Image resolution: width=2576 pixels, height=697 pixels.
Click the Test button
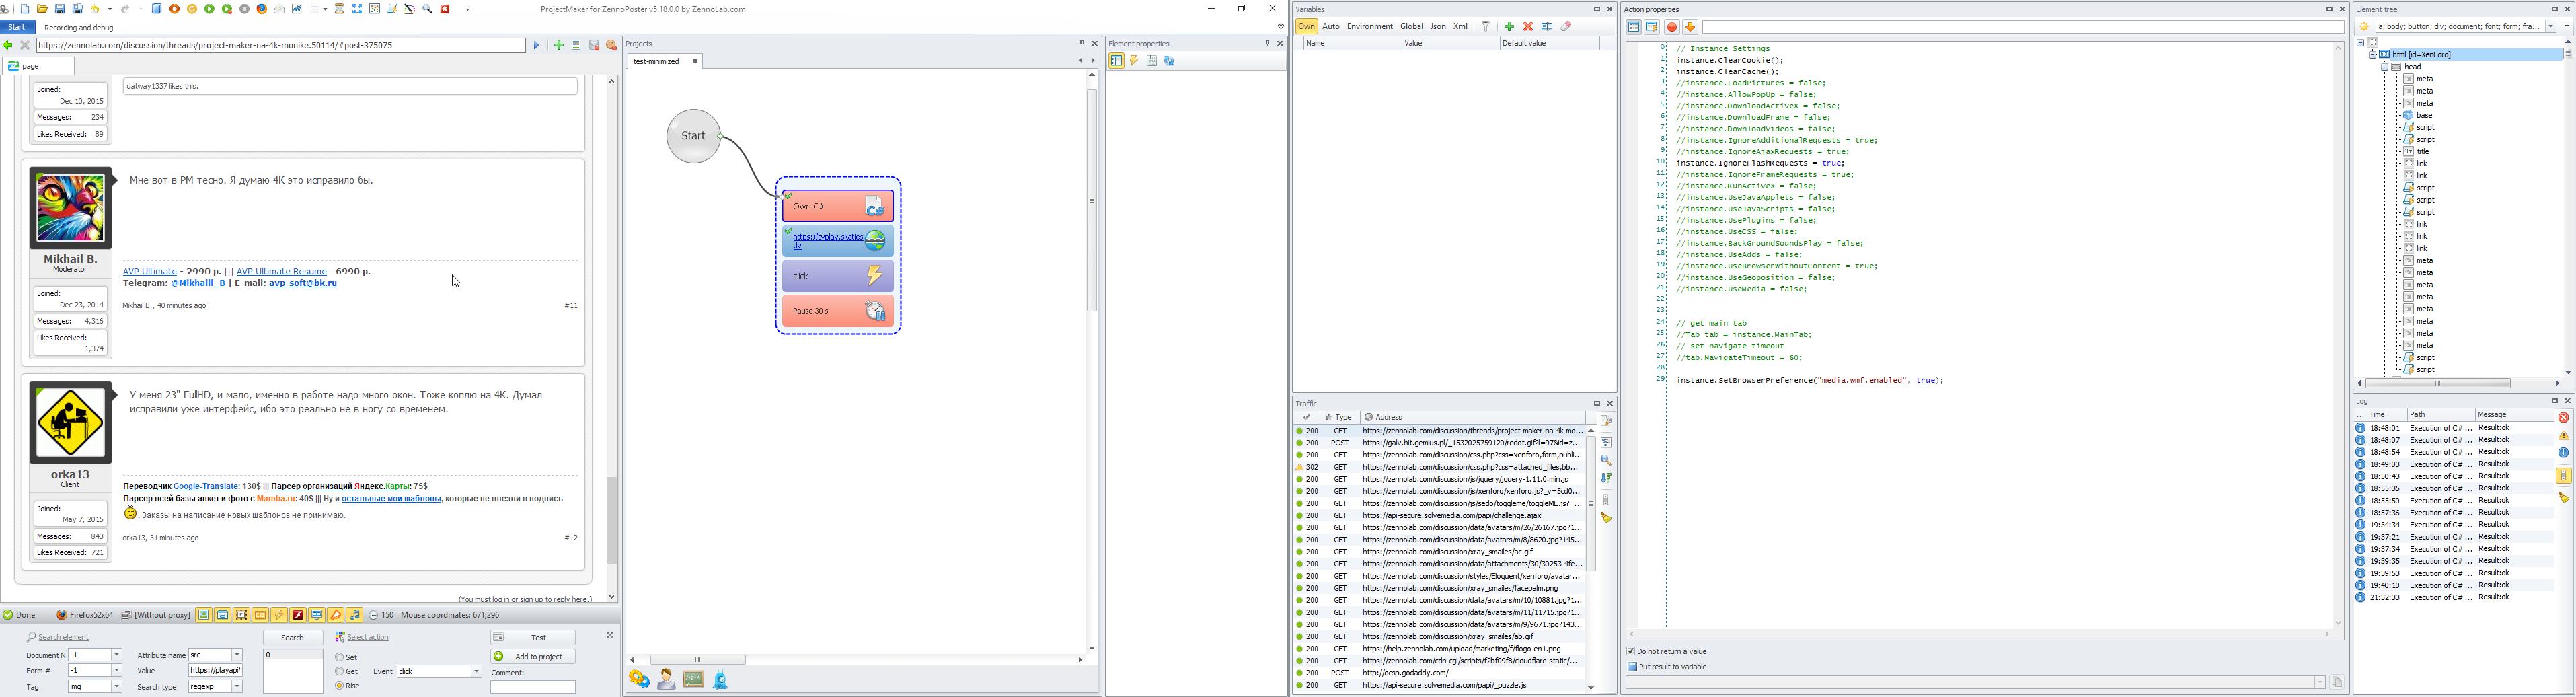533,637
